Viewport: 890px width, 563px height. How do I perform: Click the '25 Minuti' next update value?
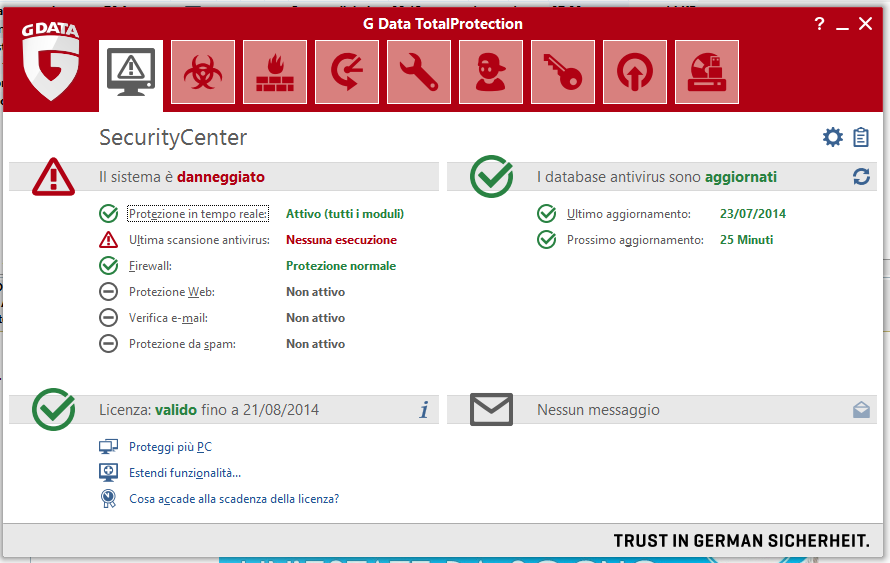pos(746,240)
